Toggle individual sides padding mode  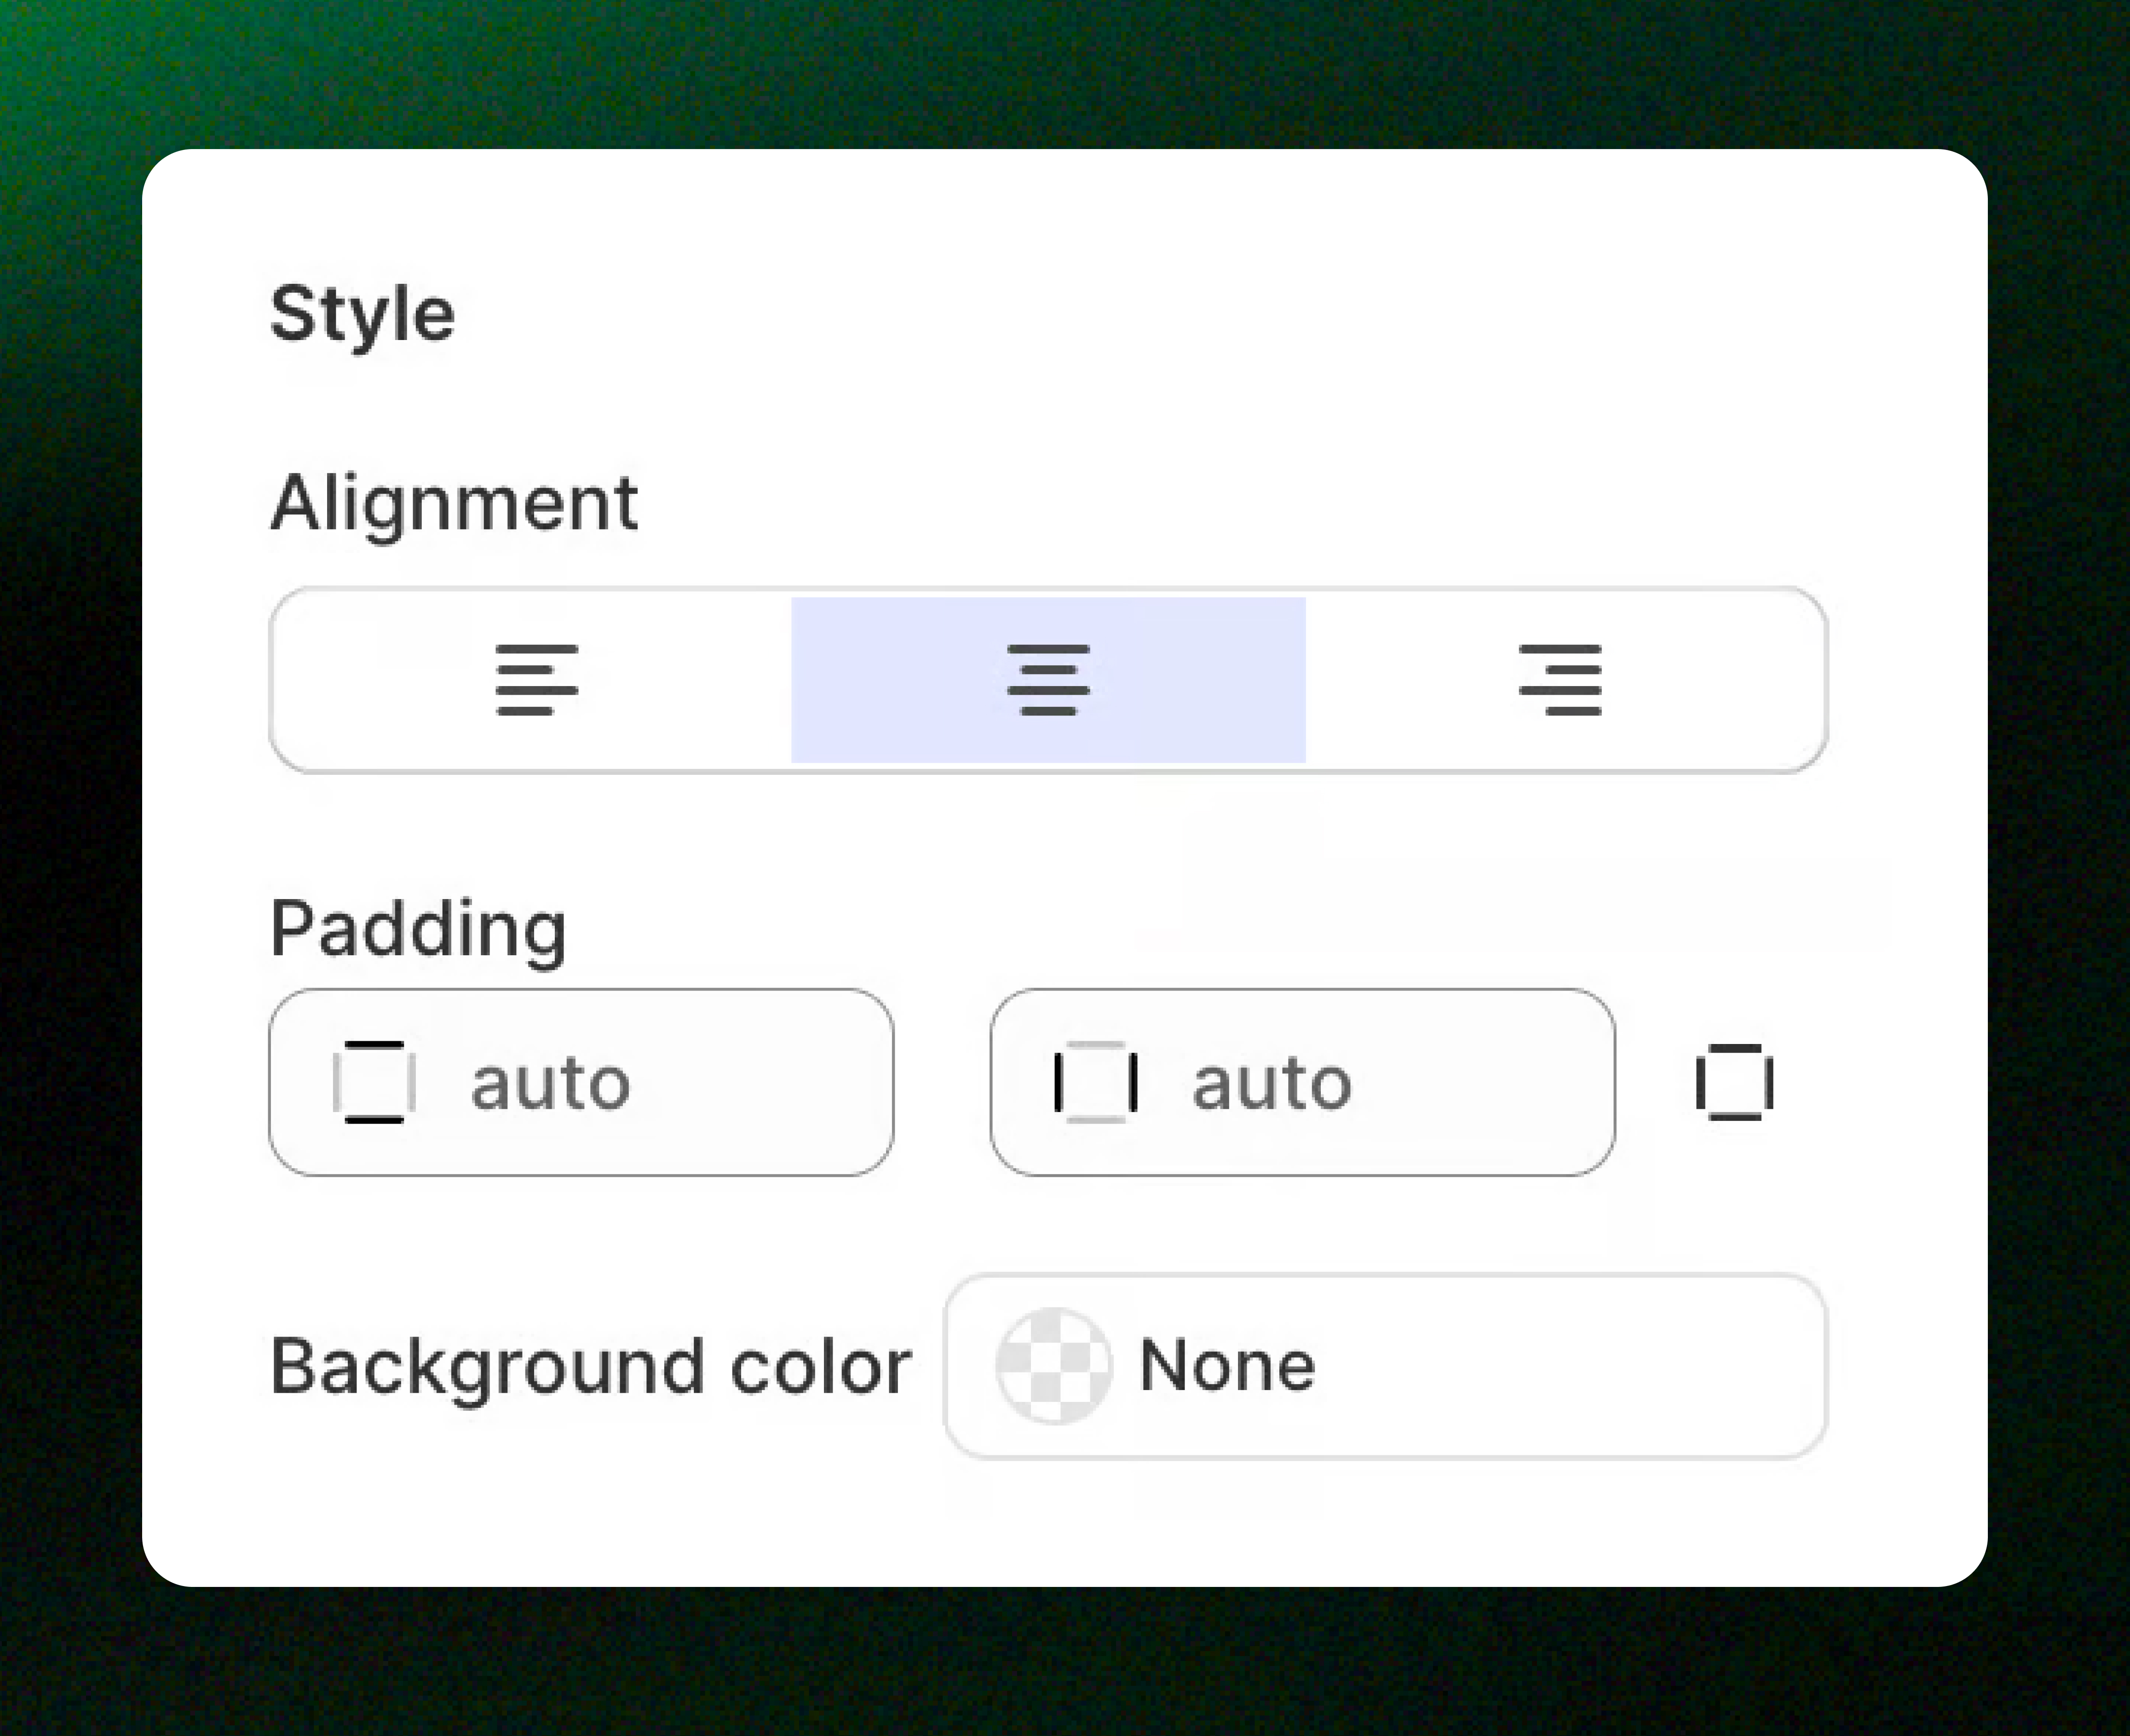1735,1082
